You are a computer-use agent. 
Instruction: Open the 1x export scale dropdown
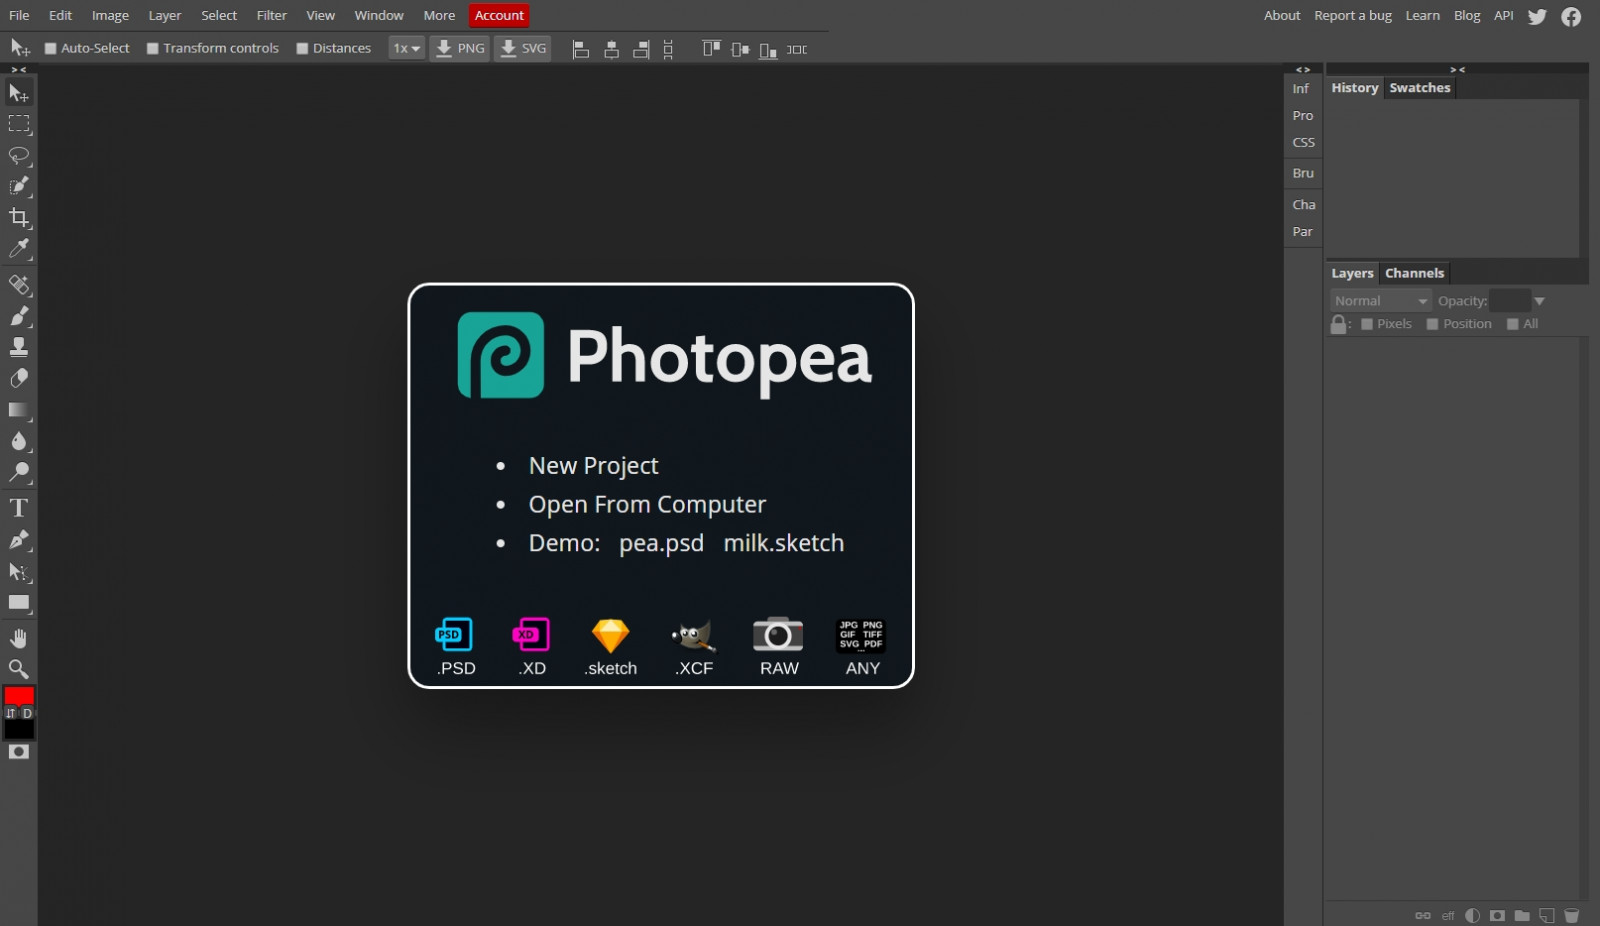pyautogui.click(x=406, y=48)
